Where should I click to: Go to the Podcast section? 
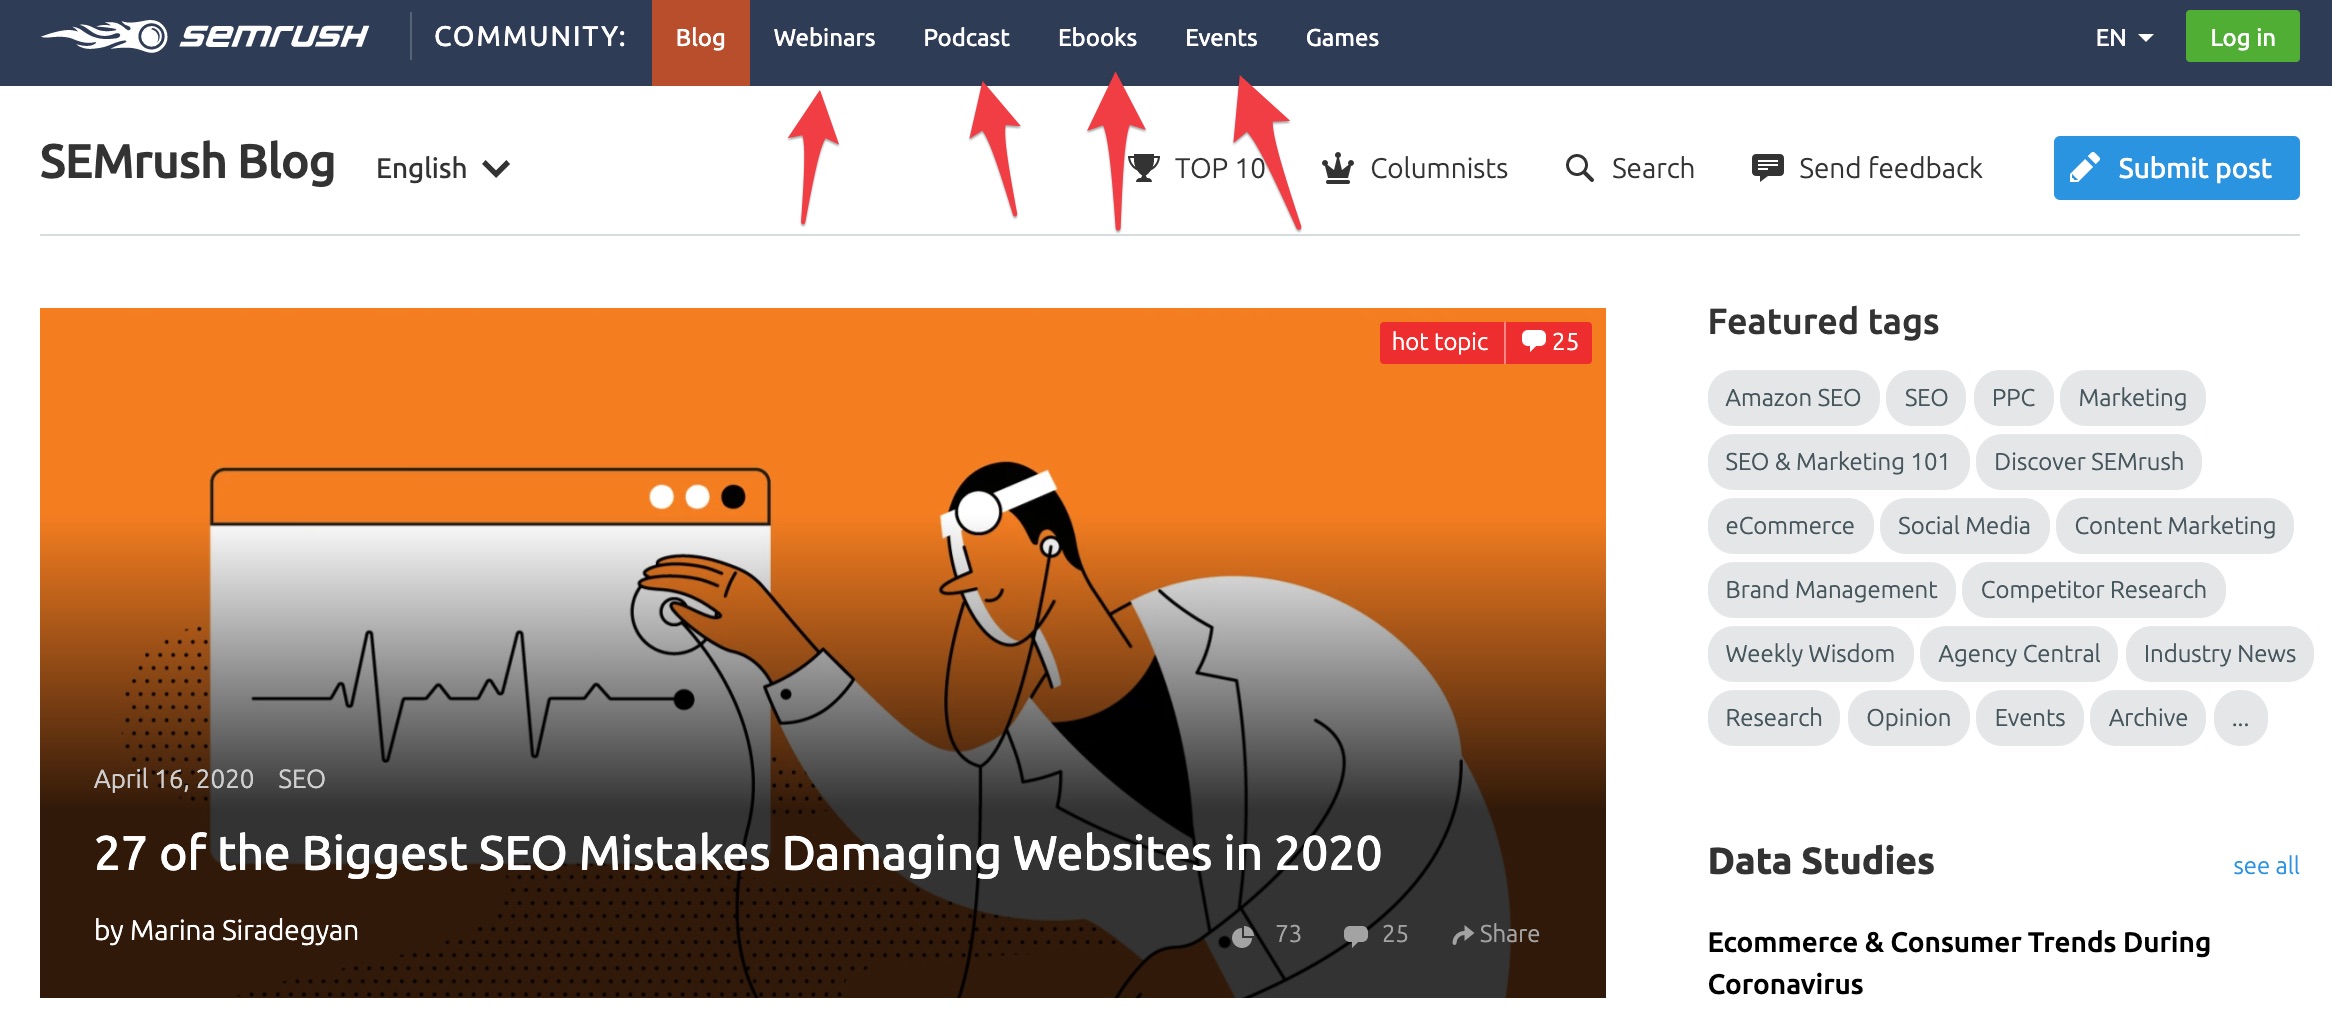tap(966, 38)
